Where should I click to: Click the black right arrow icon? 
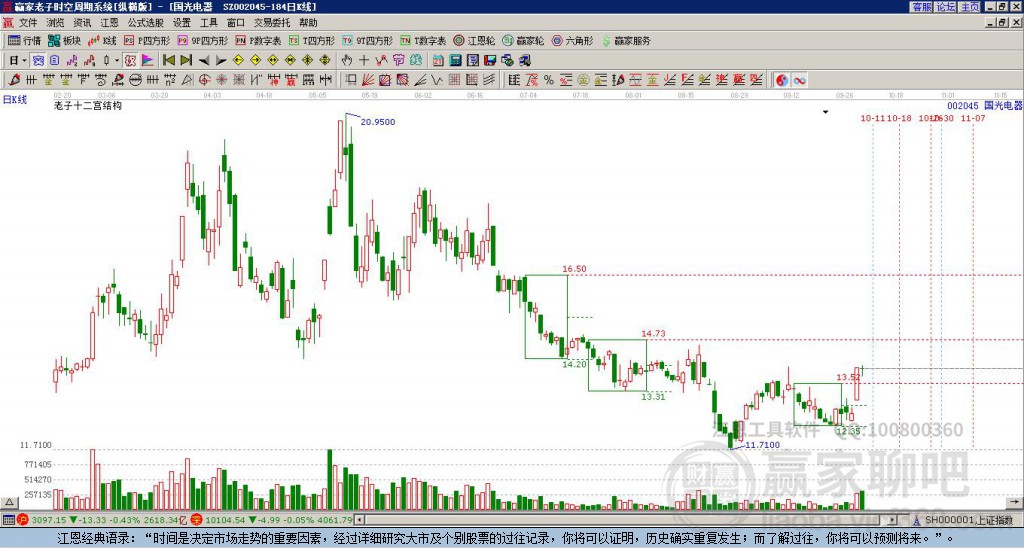tap(221, 61)
